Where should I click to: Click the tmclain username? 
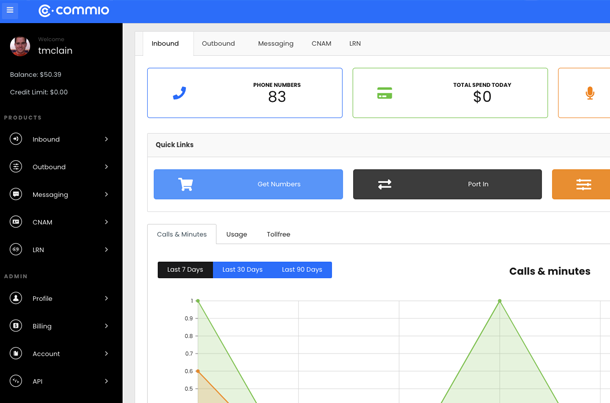(x=55, y=51)
